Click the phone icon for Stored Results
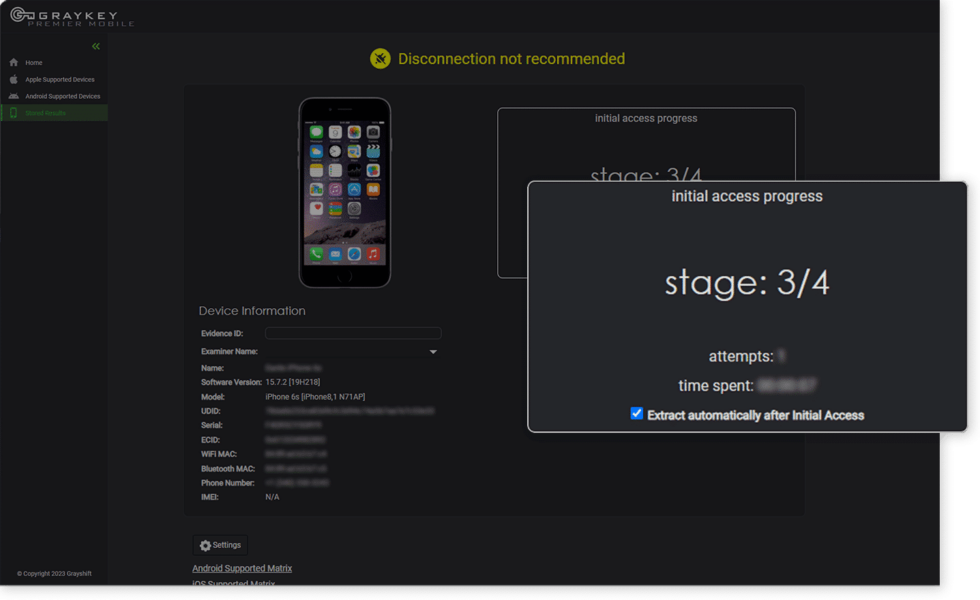 point(13,113)
